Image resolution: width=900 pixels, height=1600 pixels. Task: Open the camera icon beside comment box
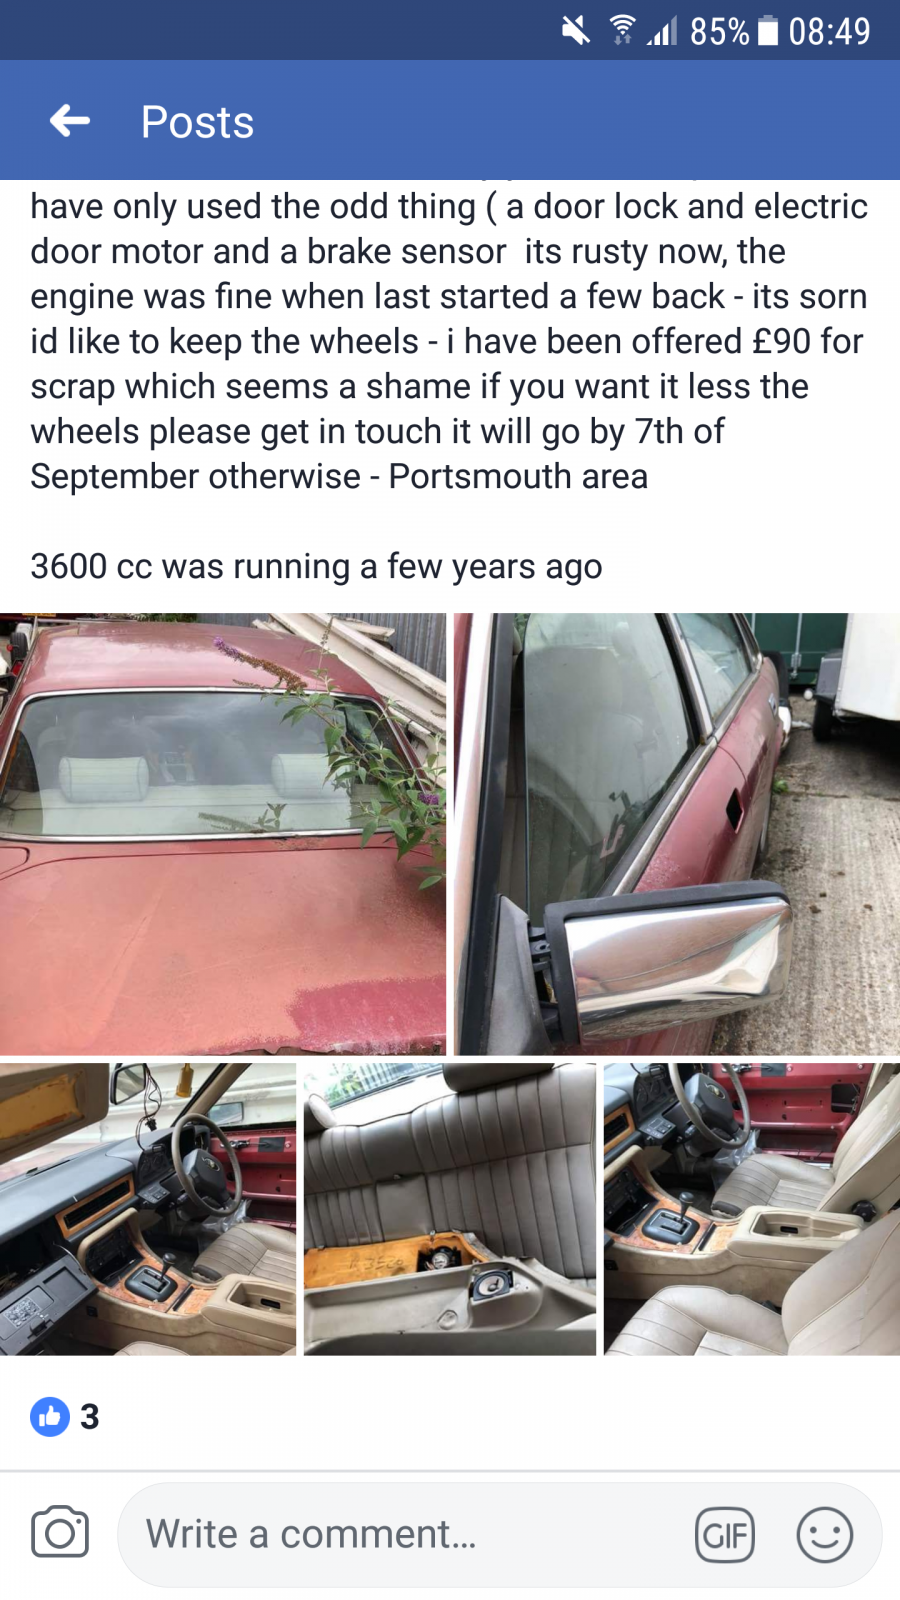60,1532
